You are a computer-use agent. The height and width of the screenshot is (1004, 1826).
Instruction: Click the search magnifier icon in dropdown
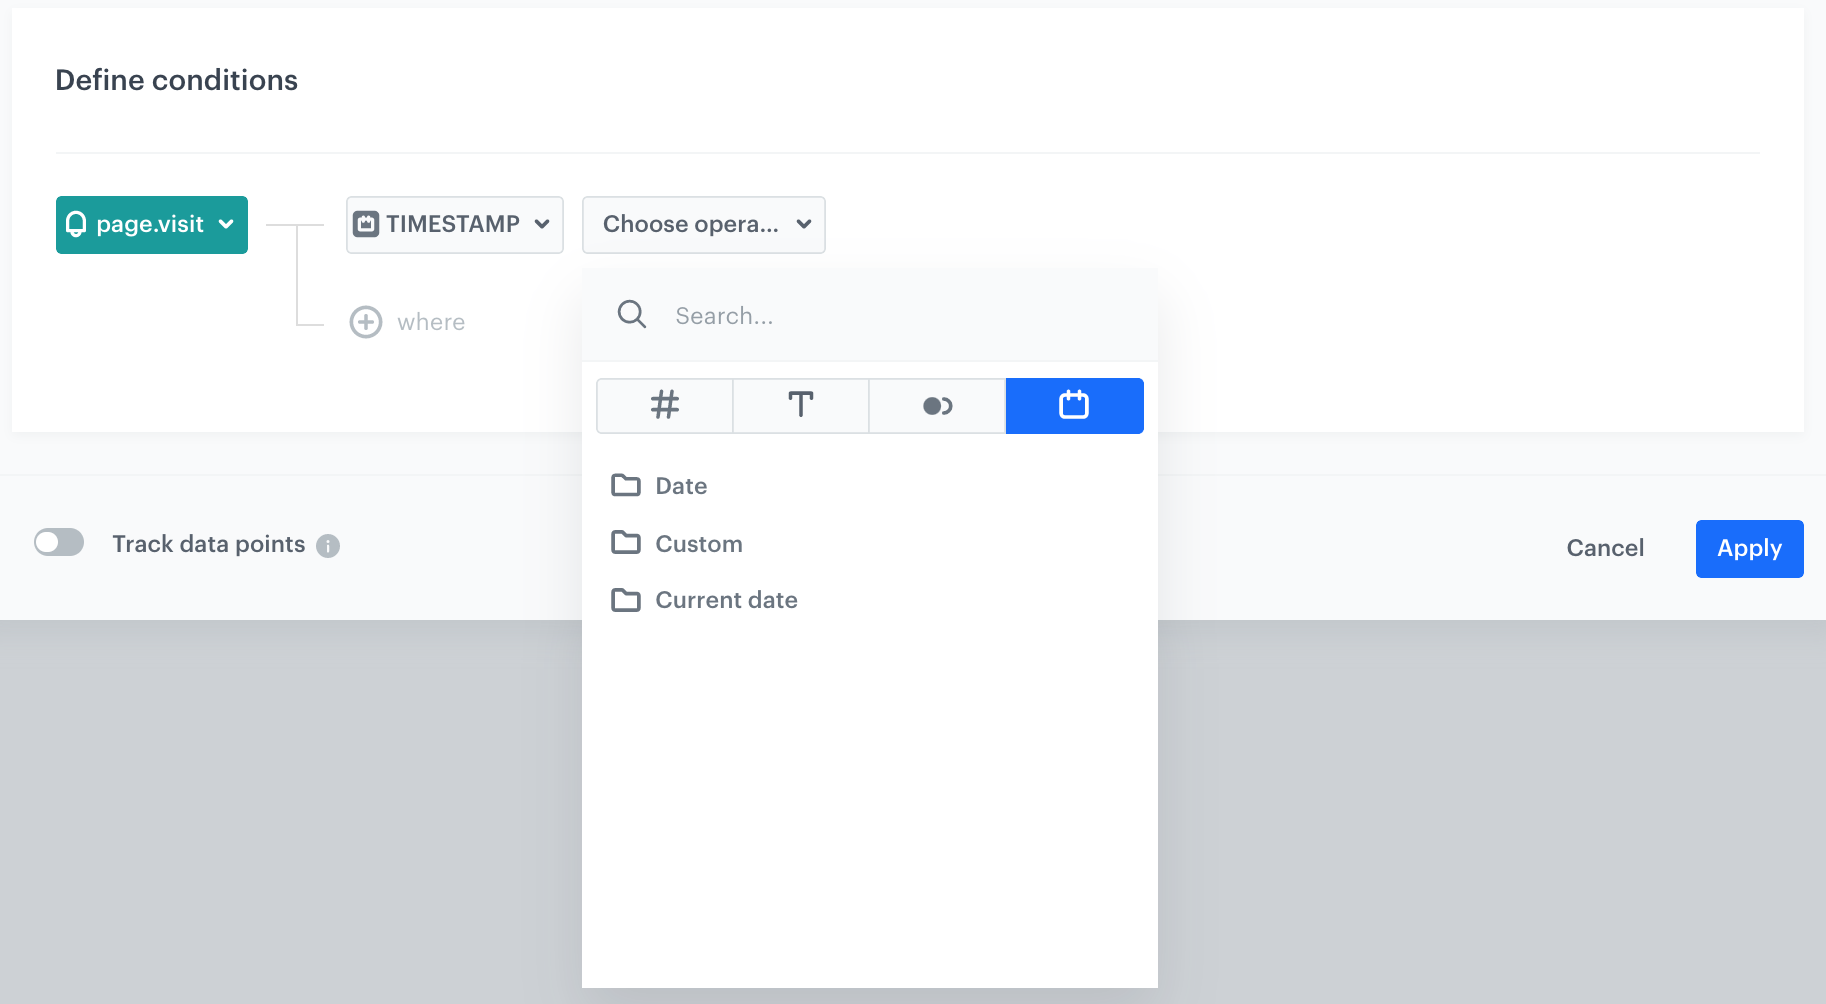click(631, 314)
